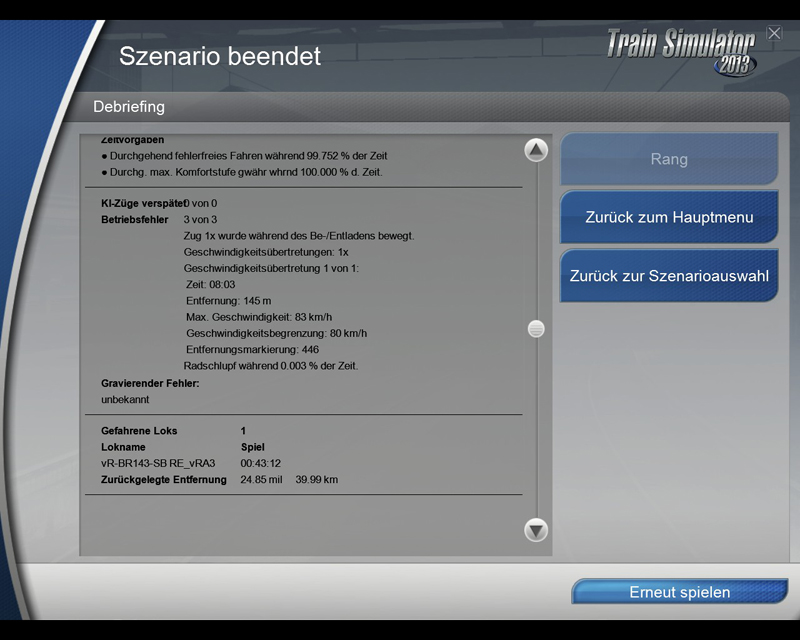Click the KI-Züge verspätet label
800x640 pixels.
(142, 203)
